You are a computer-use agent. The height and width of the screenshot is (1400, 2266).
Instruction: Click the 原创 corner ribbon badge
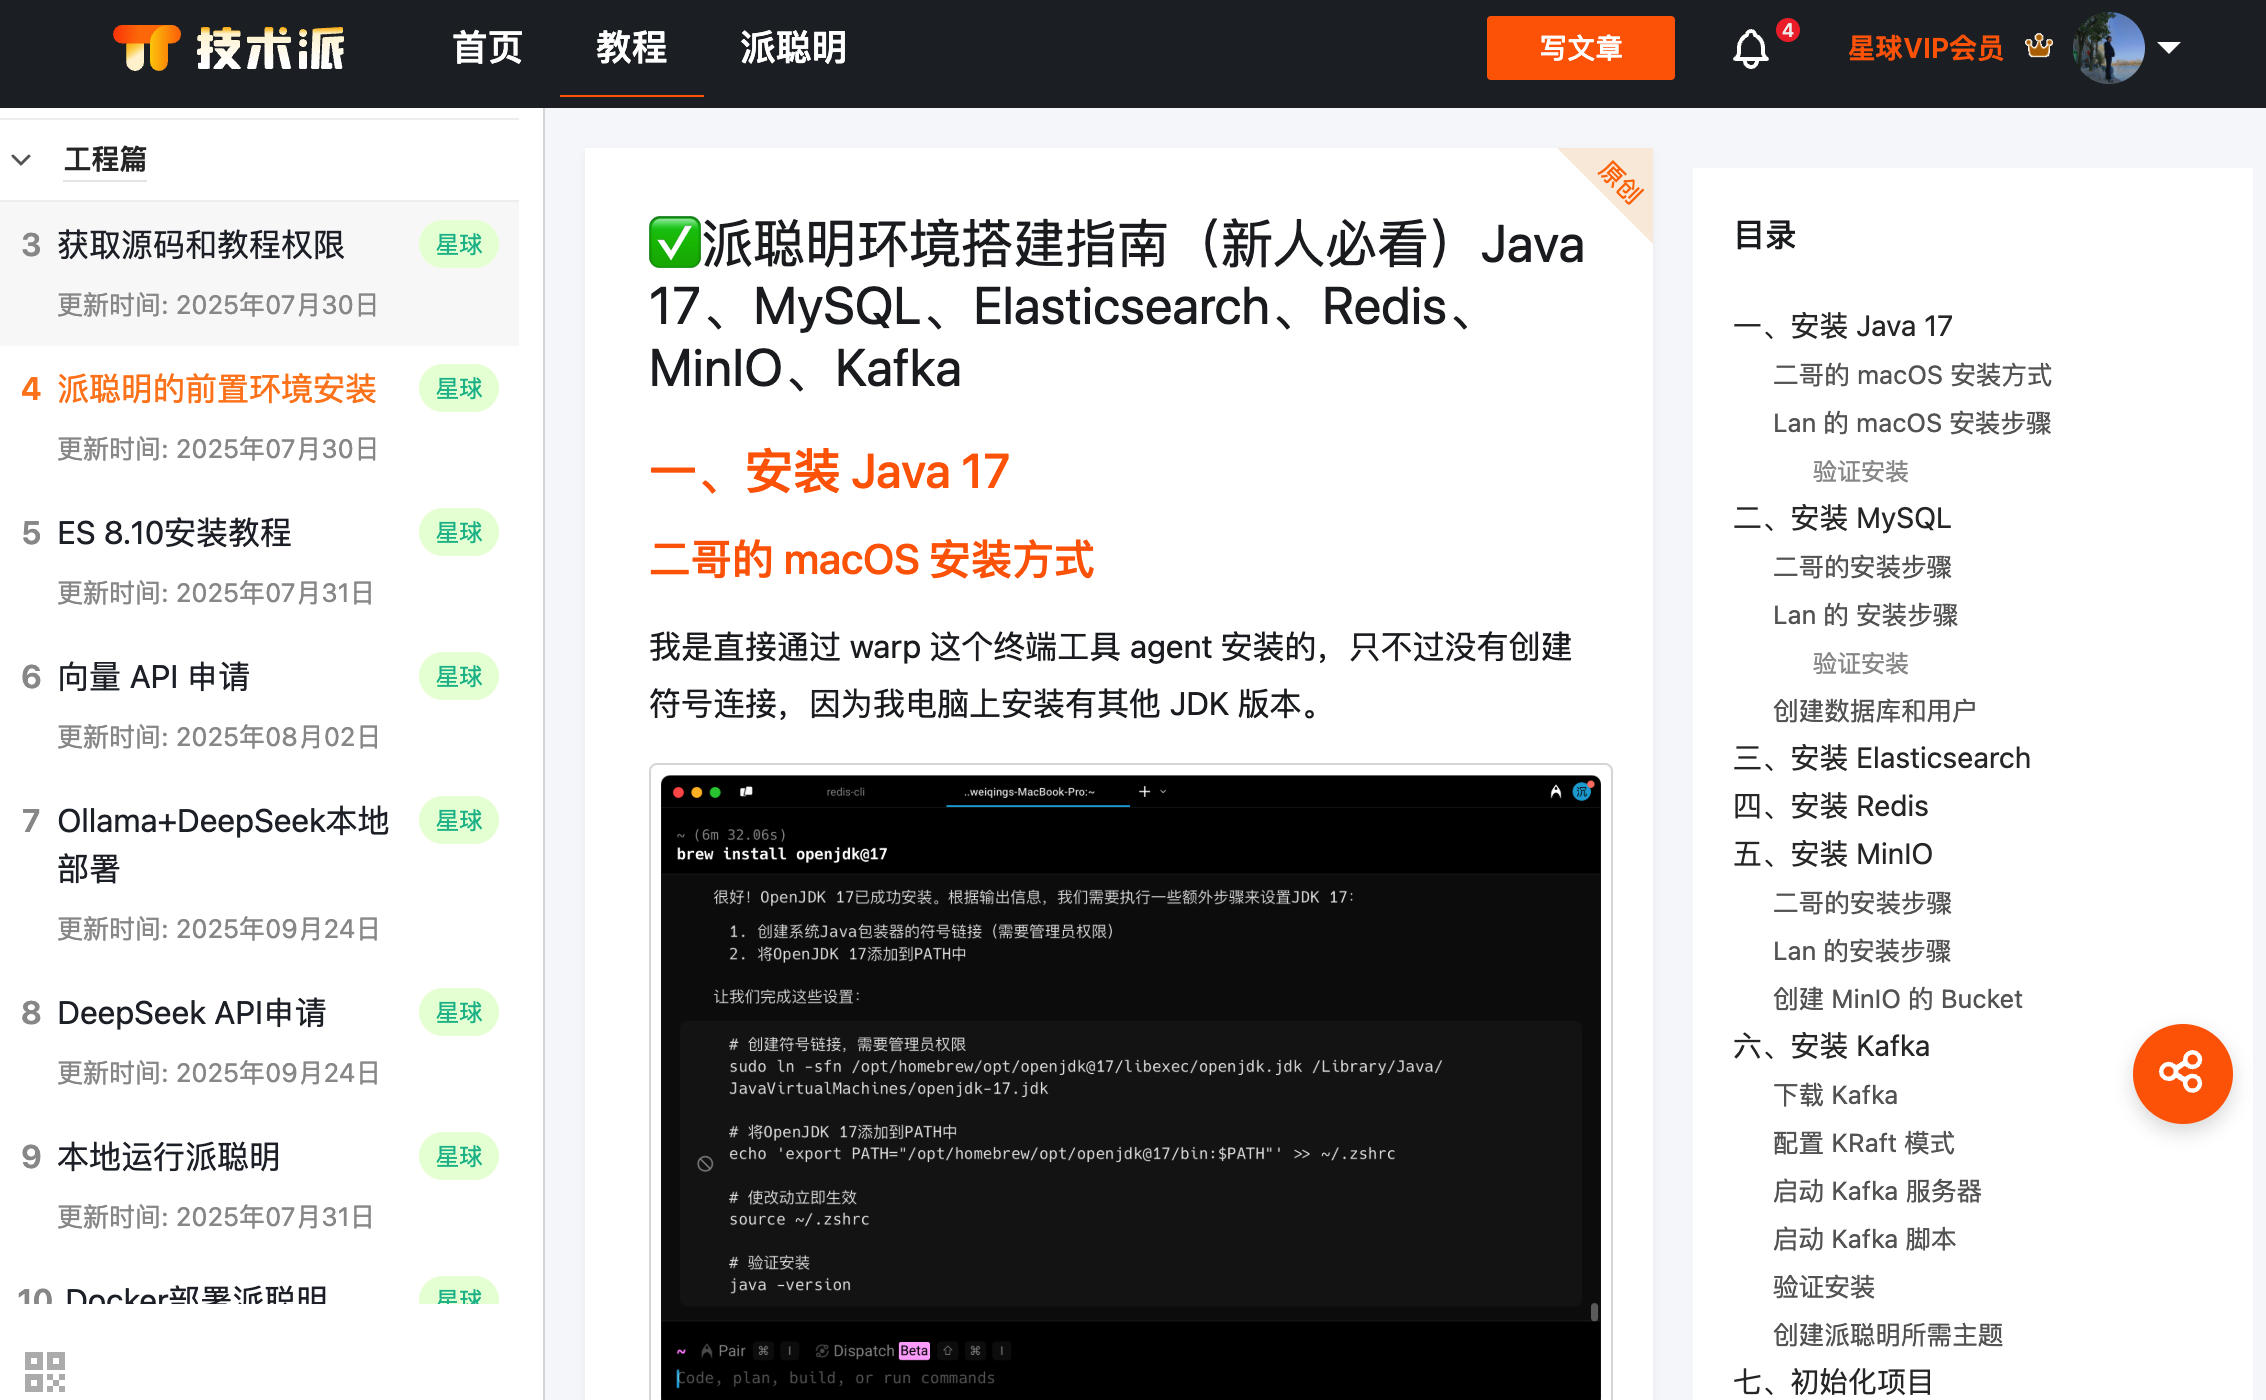coord(1620,182)
